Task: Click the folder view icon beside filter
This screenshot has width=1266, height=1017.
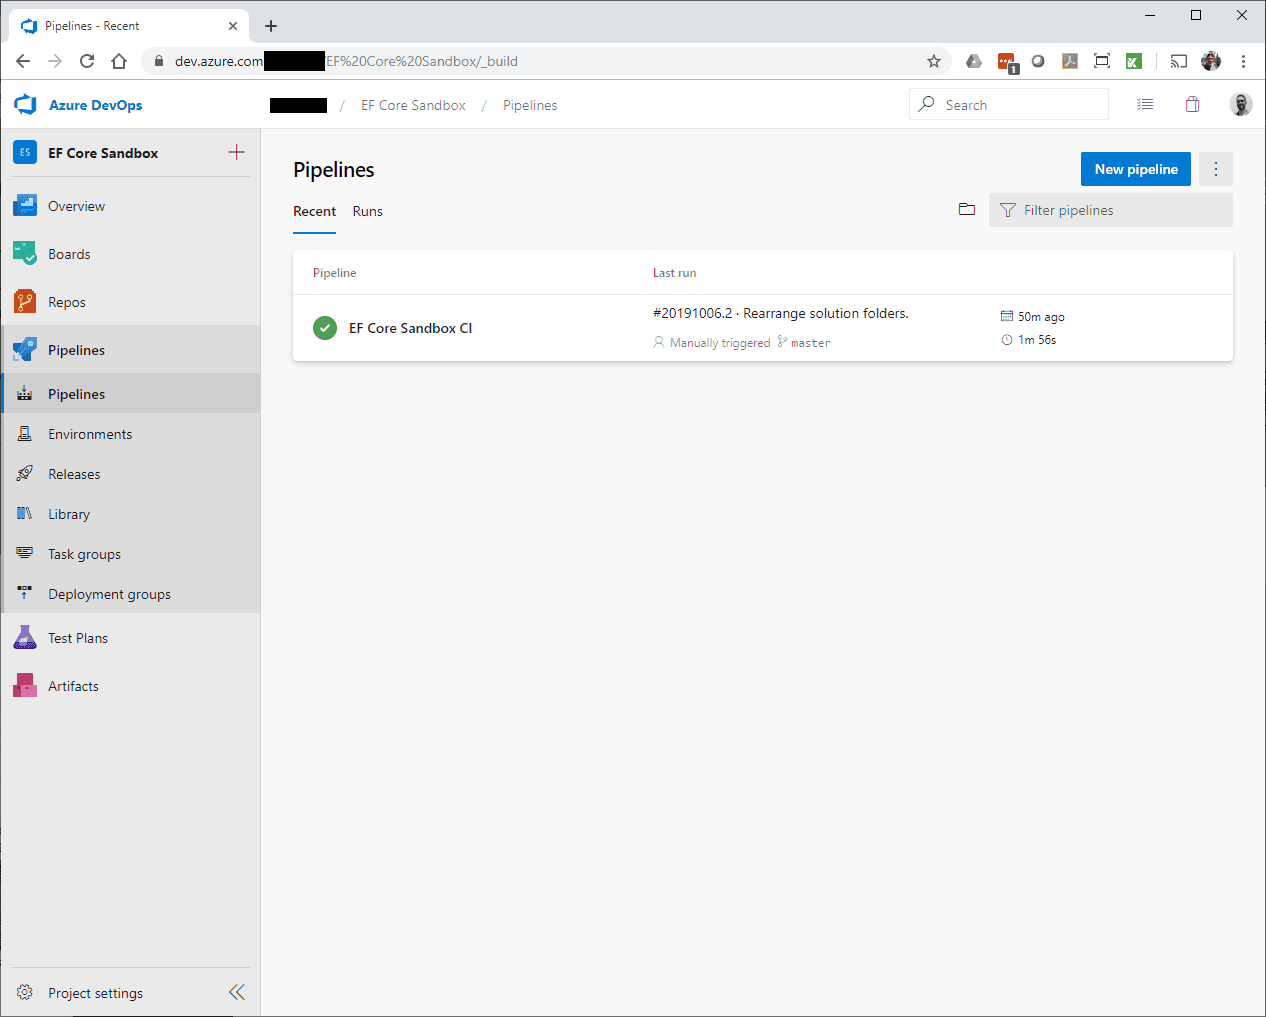Action: (966, 210)
